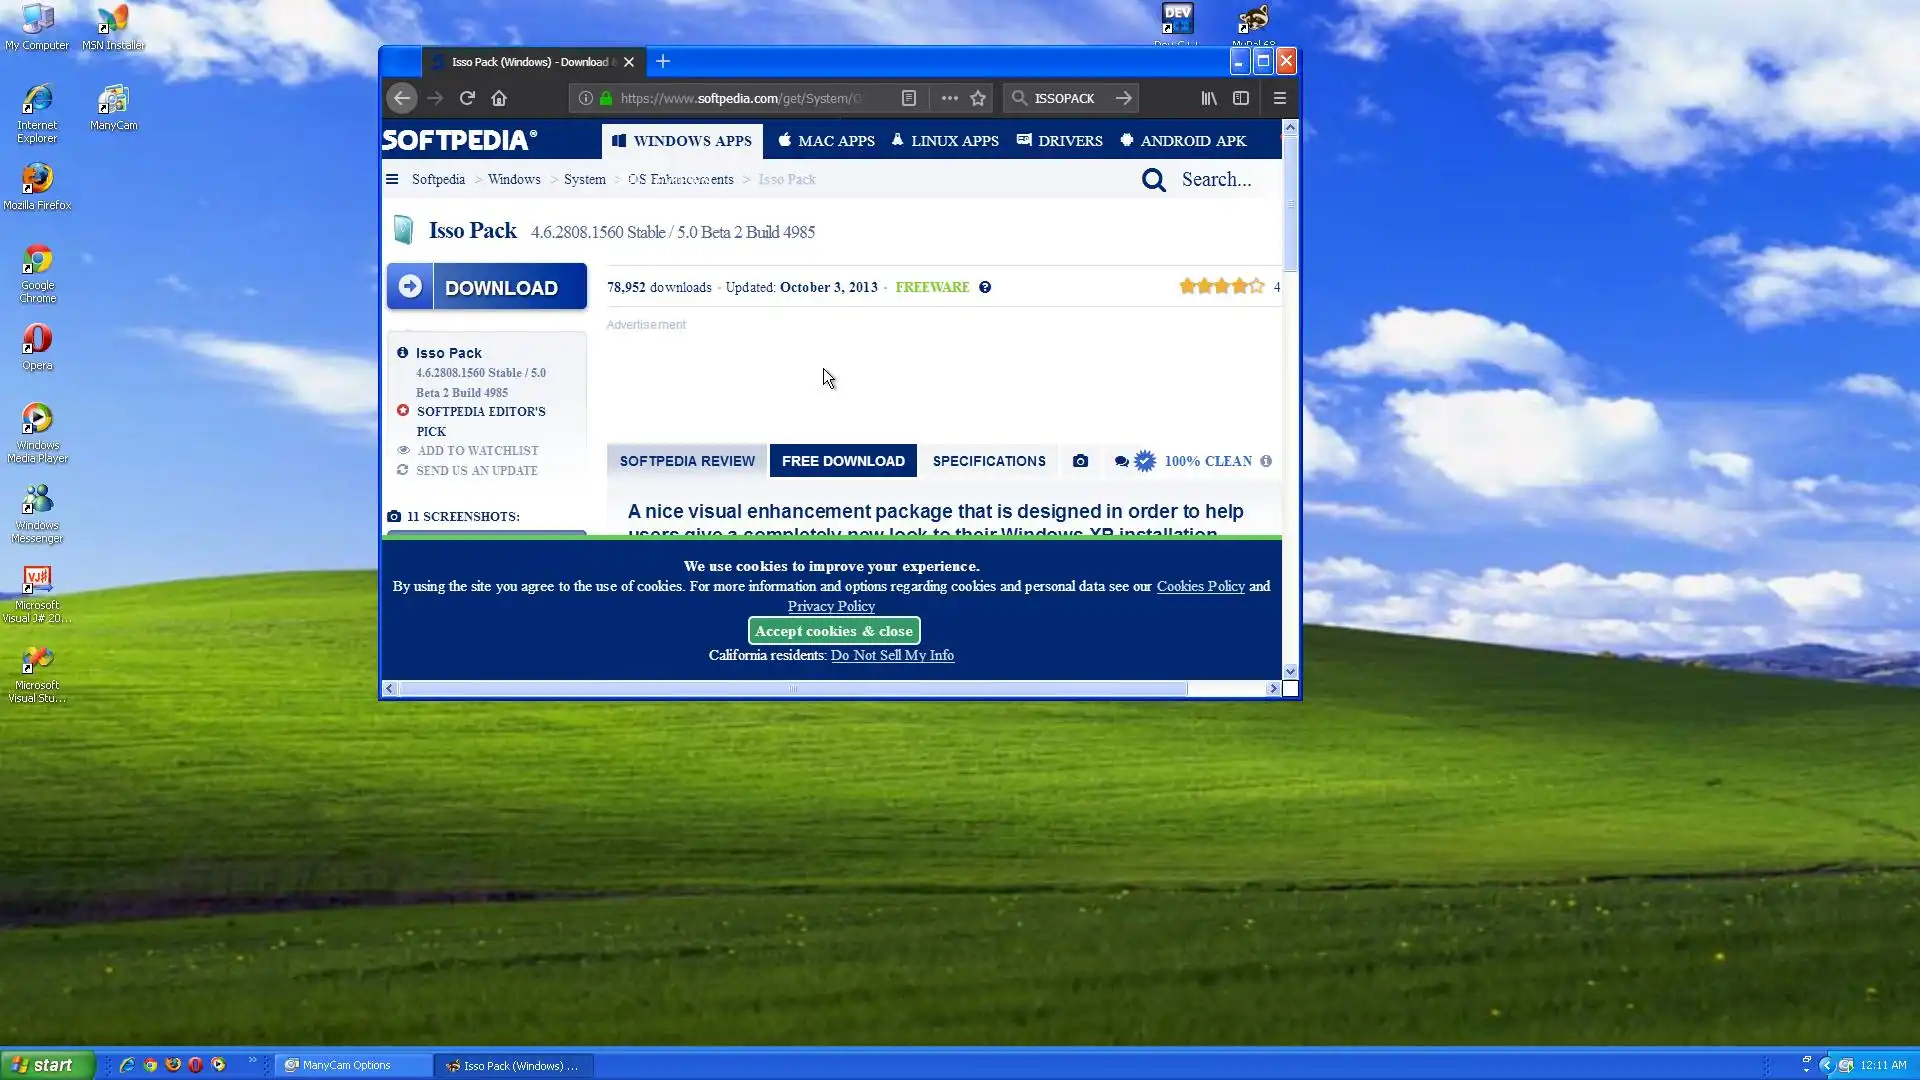
Task: Expand Softpedia site menu next to breadcrumb
Action: tap(392, 180)
